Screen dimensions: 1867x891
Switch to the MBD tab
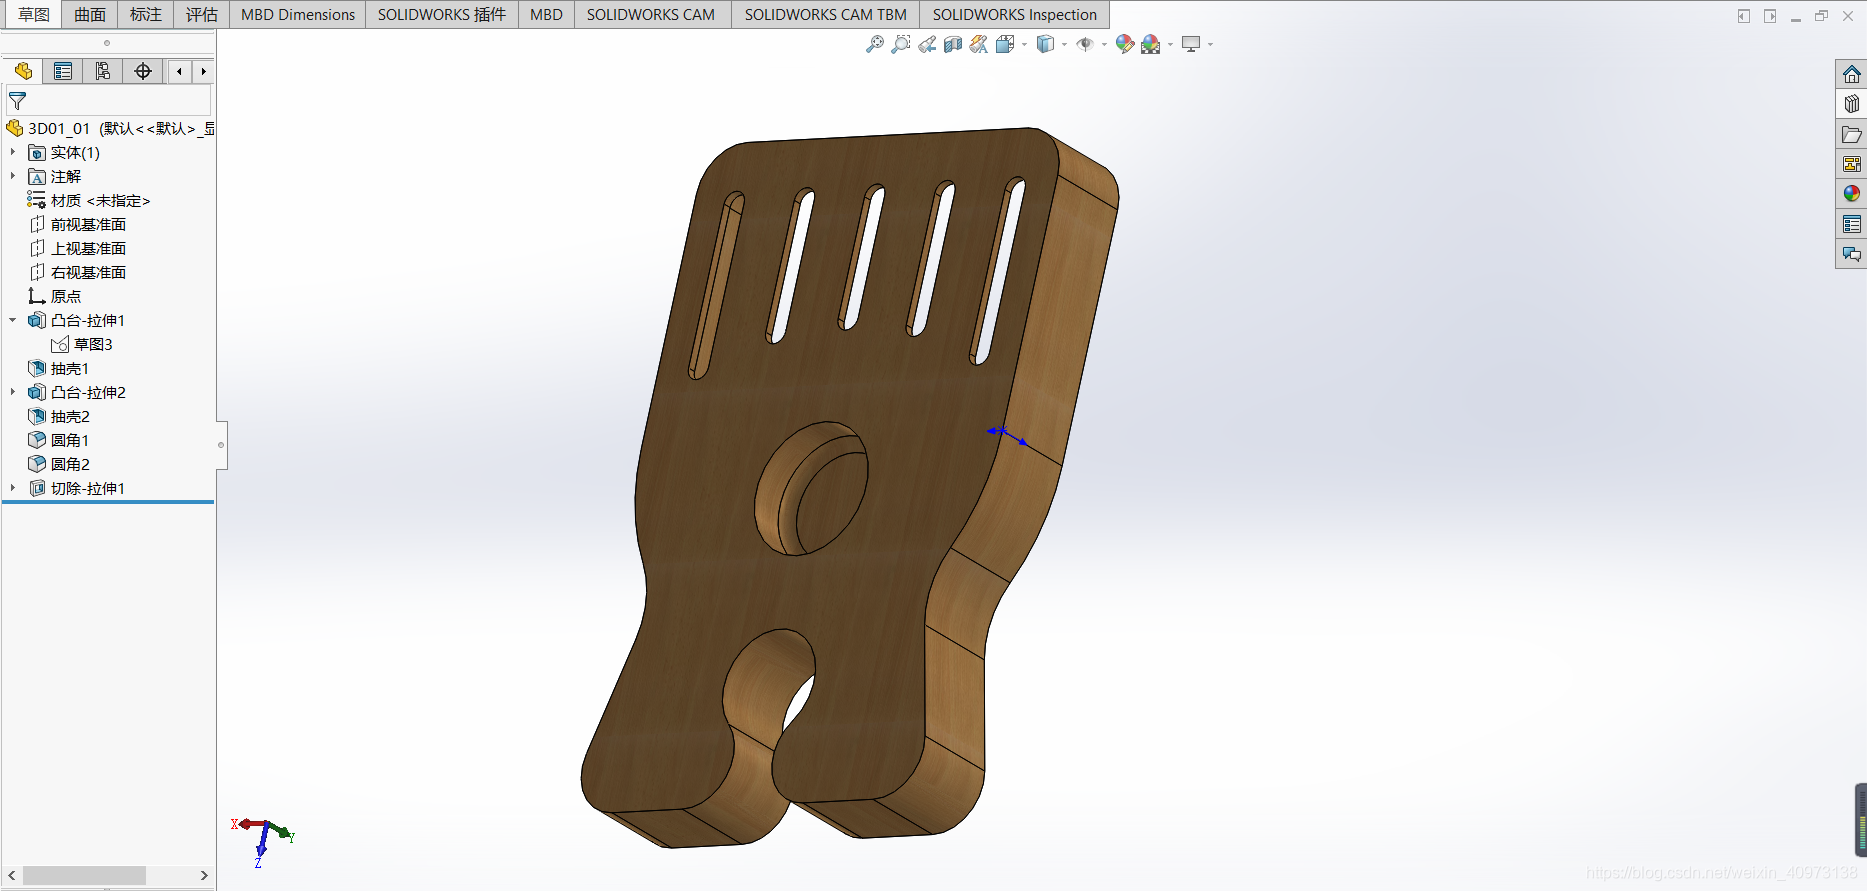tap(546, 14)
